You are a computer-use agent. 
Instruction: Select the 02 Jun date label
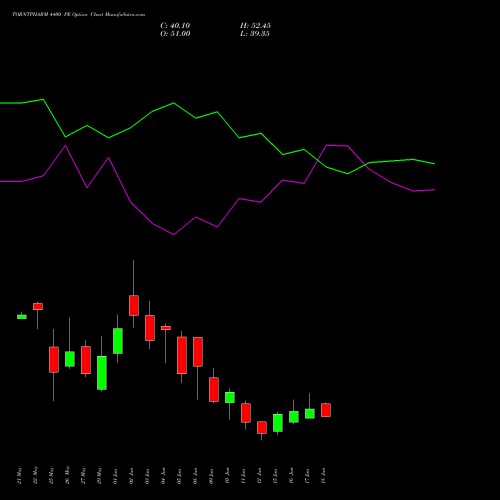[x=131, y=476]
